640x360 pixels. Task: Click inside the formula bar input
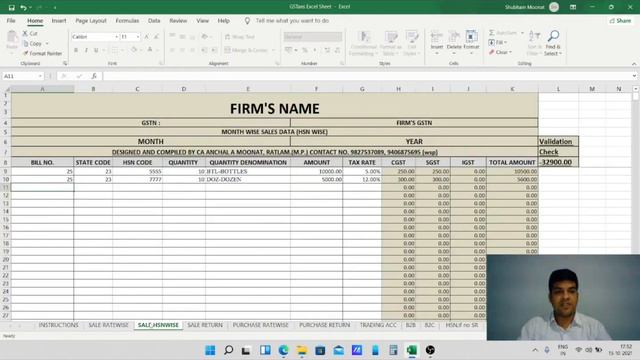[x=367, y=76]
